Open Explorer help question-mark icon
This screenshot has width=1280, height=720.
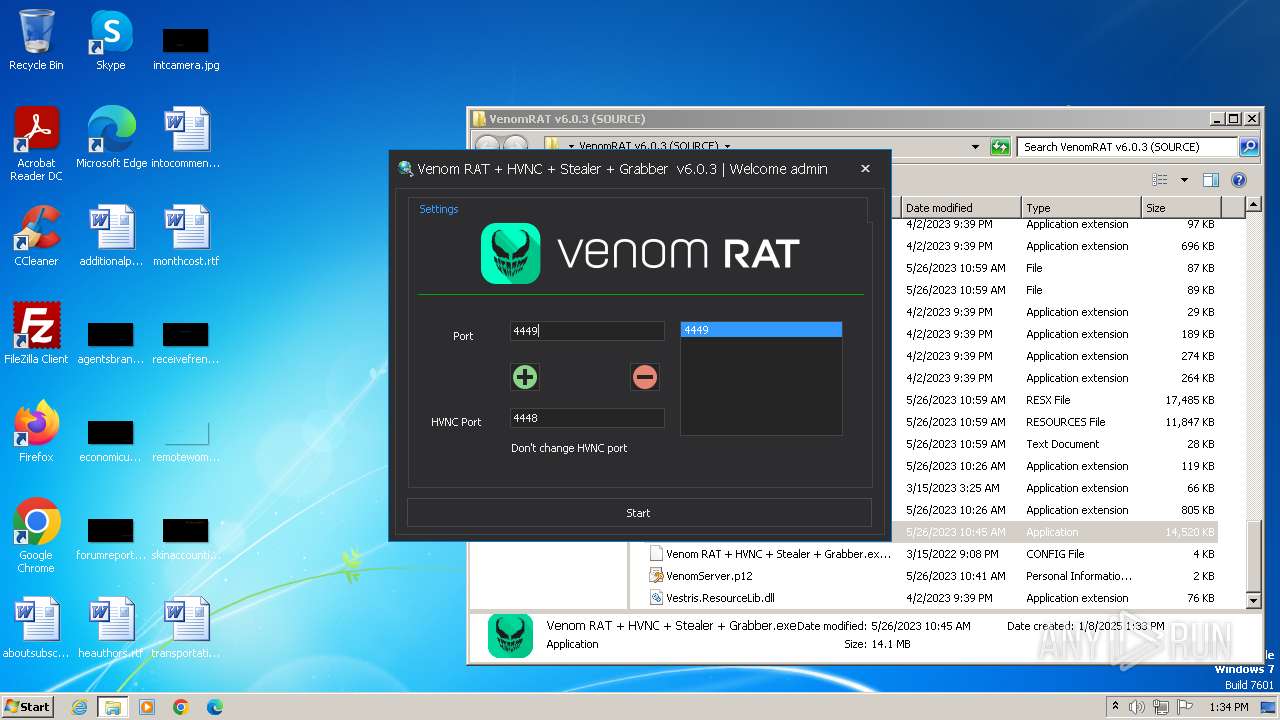(1239, 180)
